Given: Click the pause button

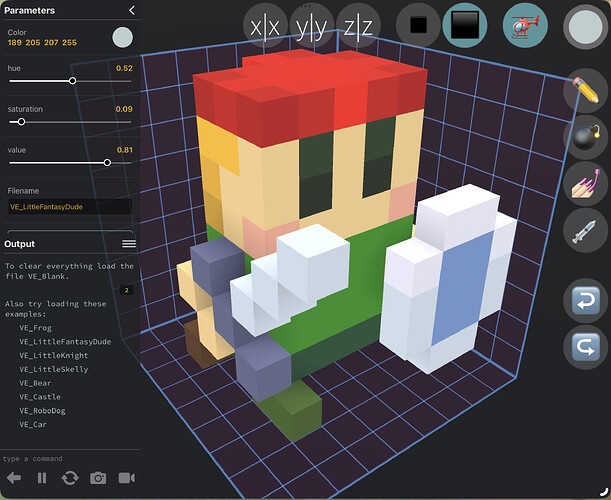Looking at the screenshot, I should [x=42, y=478].
